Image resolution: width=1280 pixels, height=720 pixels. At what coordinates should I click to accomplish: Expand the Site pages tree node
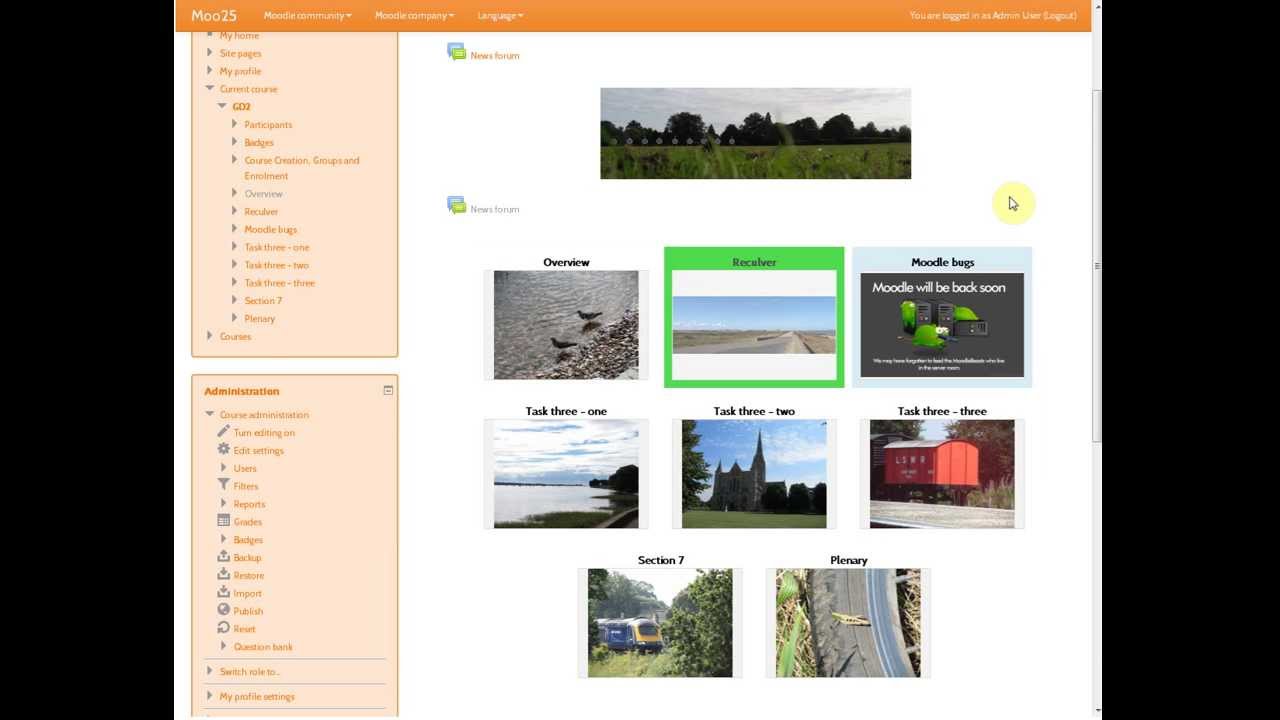[210, 53]
